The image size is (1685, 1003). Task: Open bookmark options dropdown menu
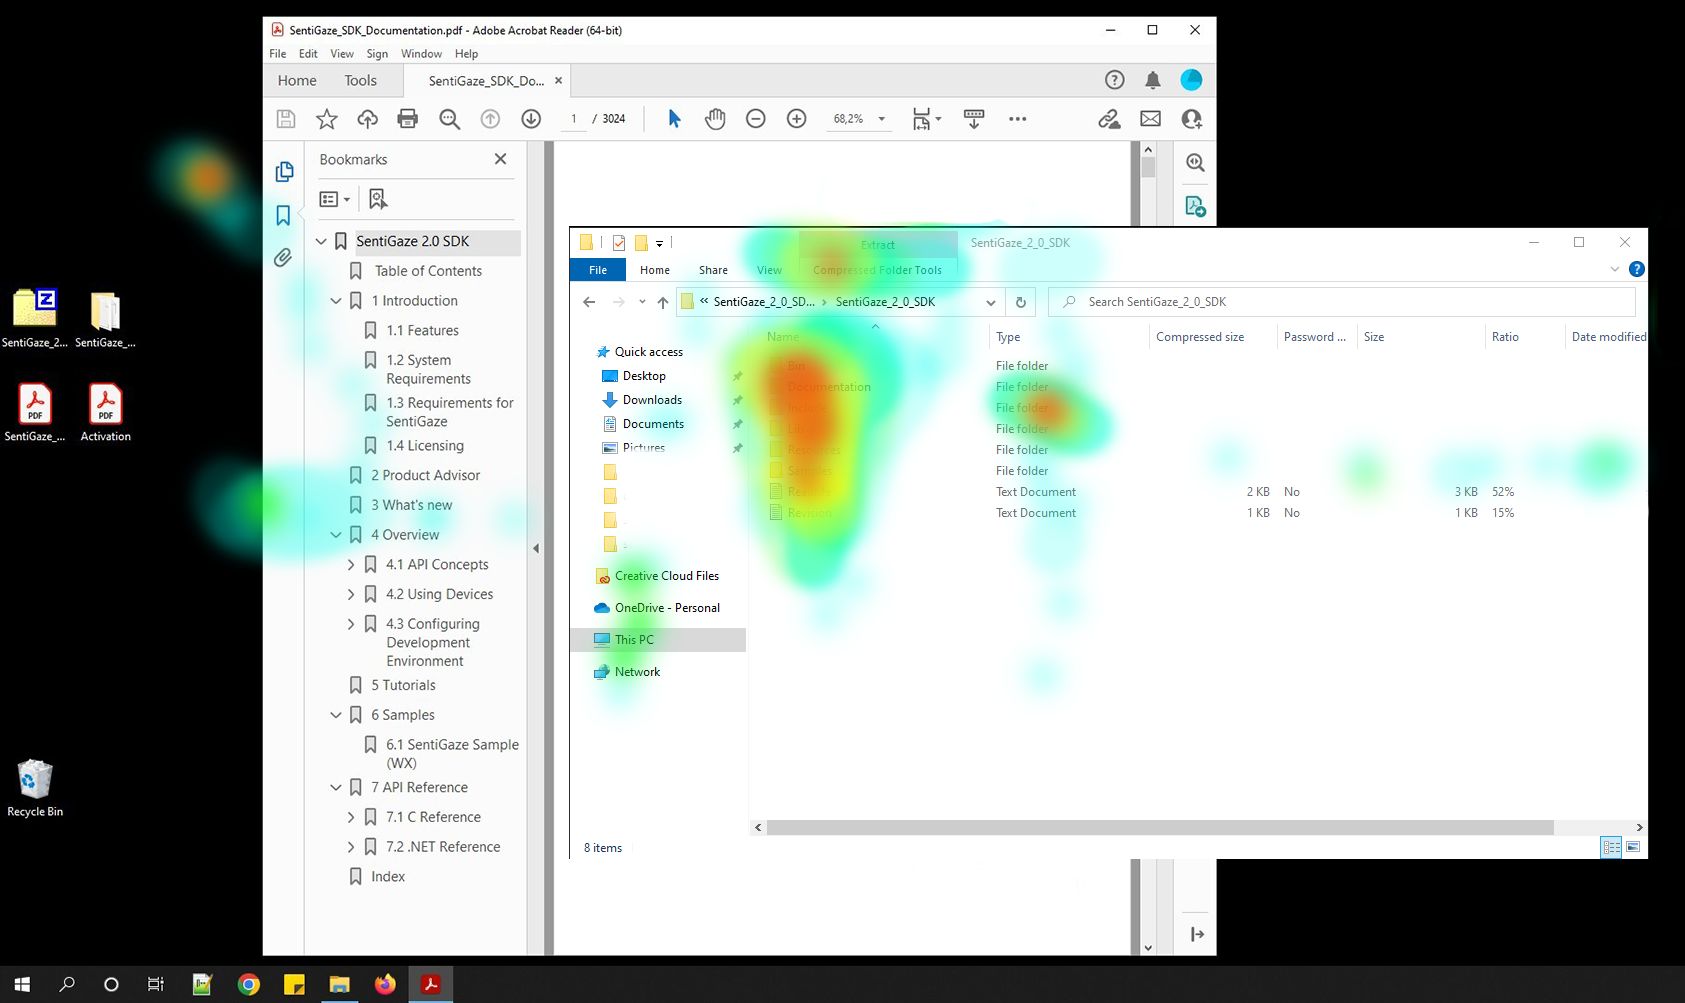pos(334,199)
